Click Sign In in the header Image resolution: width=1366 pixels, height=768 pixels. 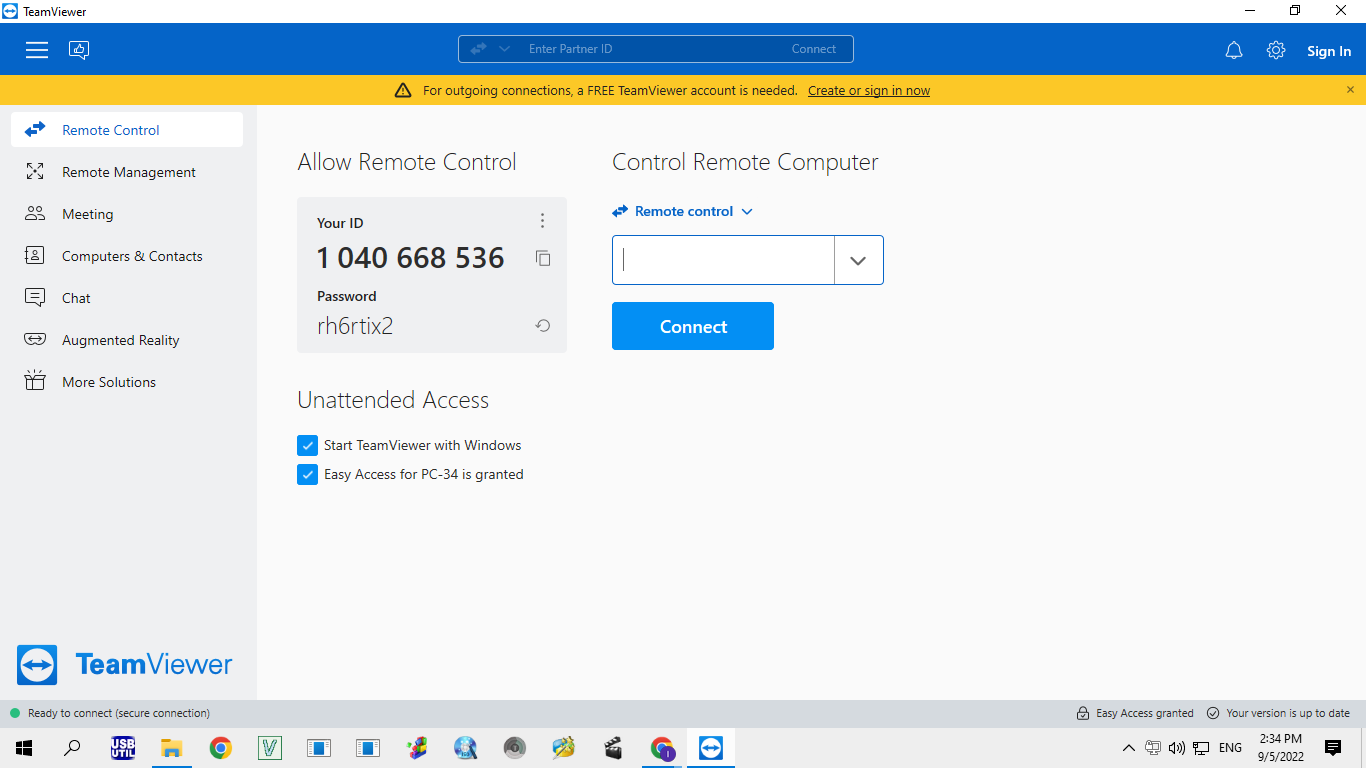pos(1329,51)
